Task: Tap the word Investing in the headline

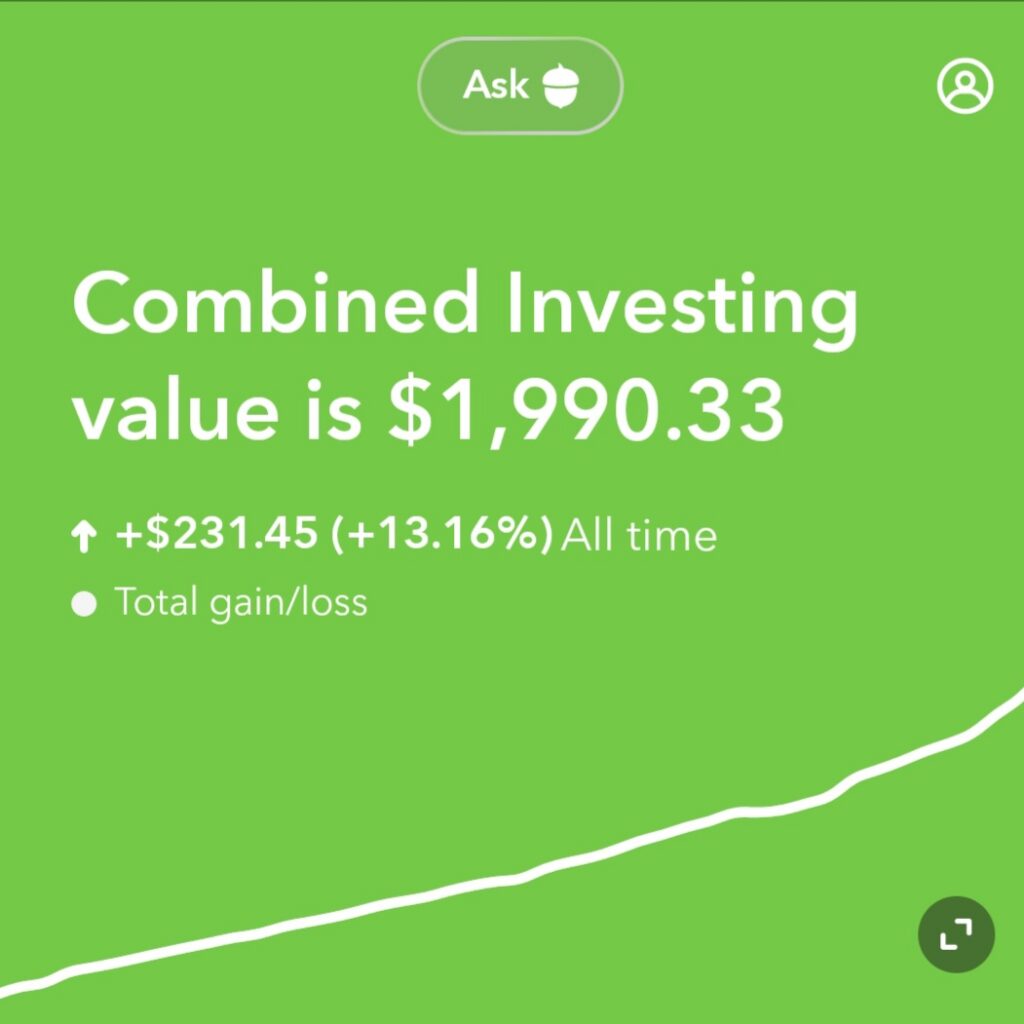Action: 682,311
